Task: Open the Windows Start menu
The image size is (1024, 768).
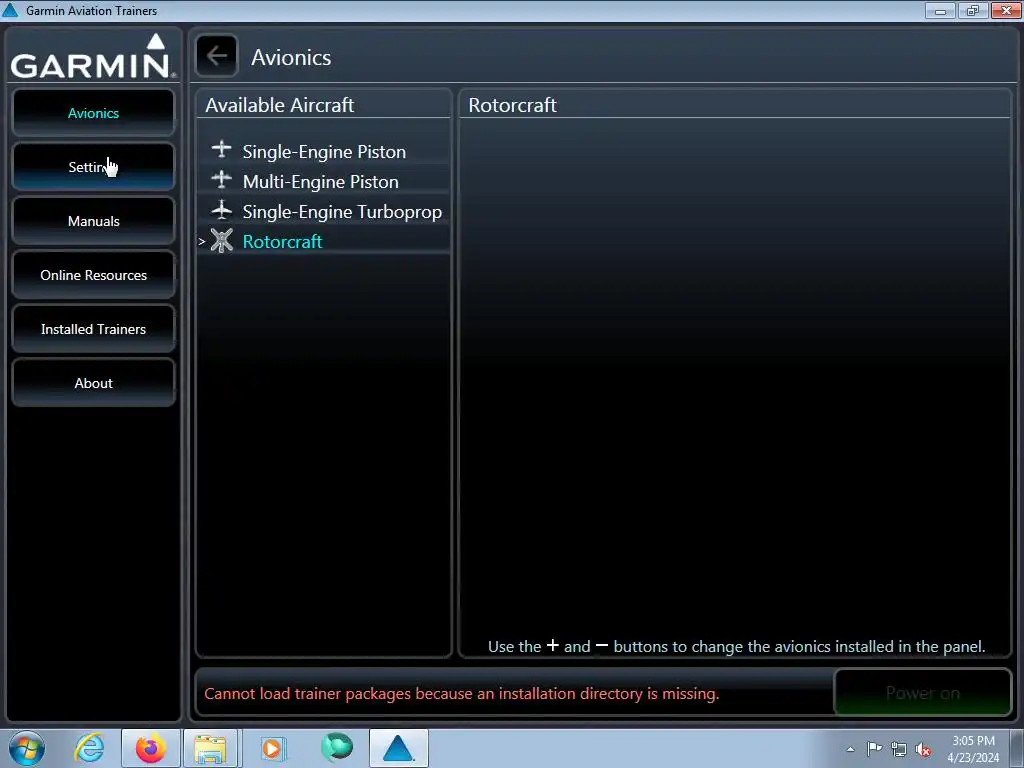Action: pyautogui.click(x=27, y=748)
